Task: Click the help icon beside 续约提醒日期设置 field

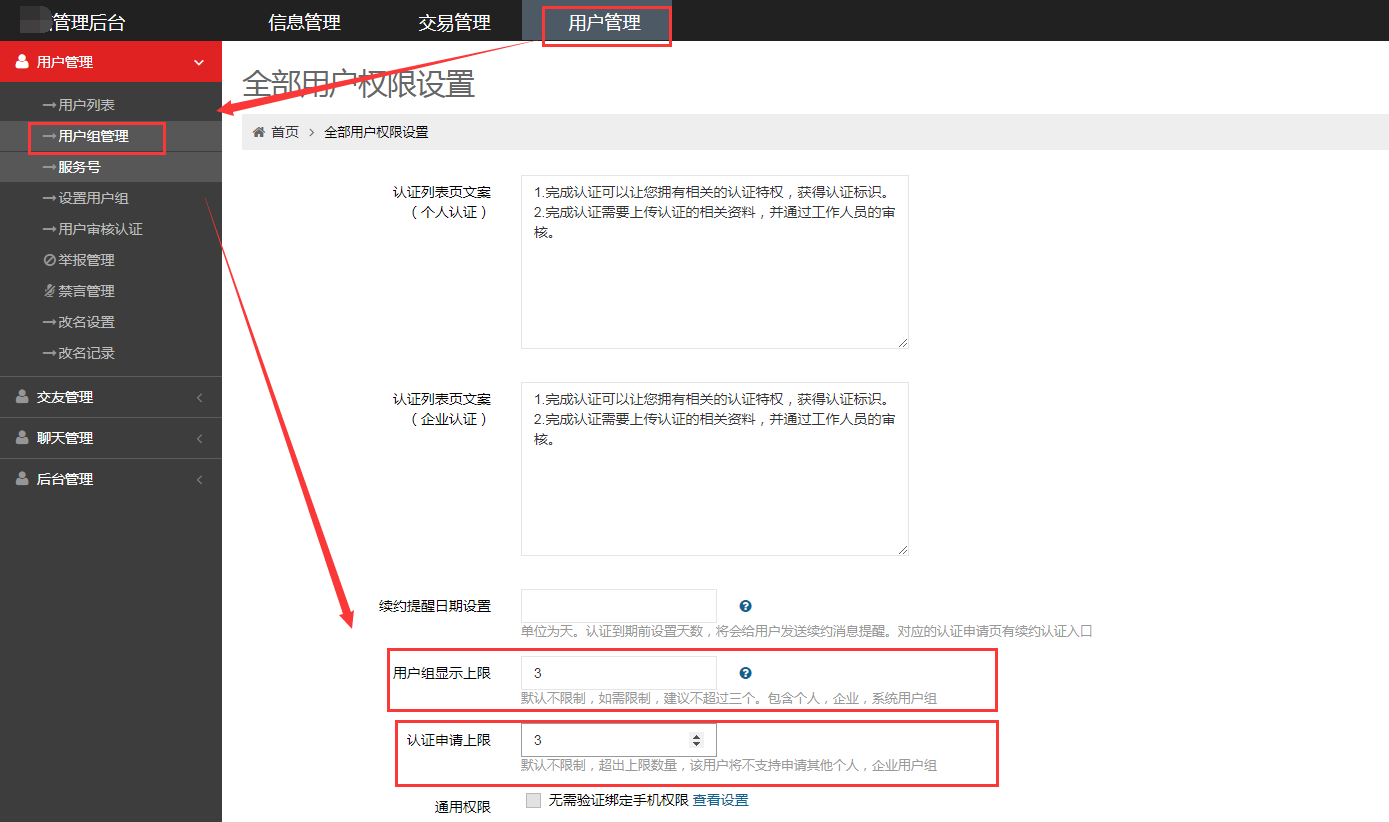Action: [745, 606]
